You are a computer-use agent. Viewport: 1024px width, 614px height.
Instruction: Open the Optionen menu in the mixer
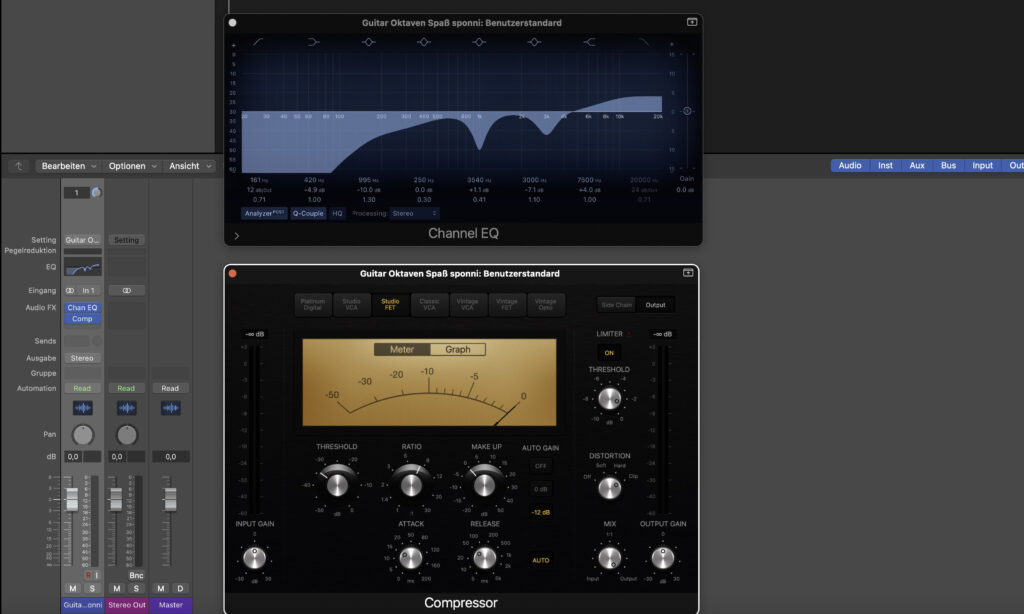[133, 166]
